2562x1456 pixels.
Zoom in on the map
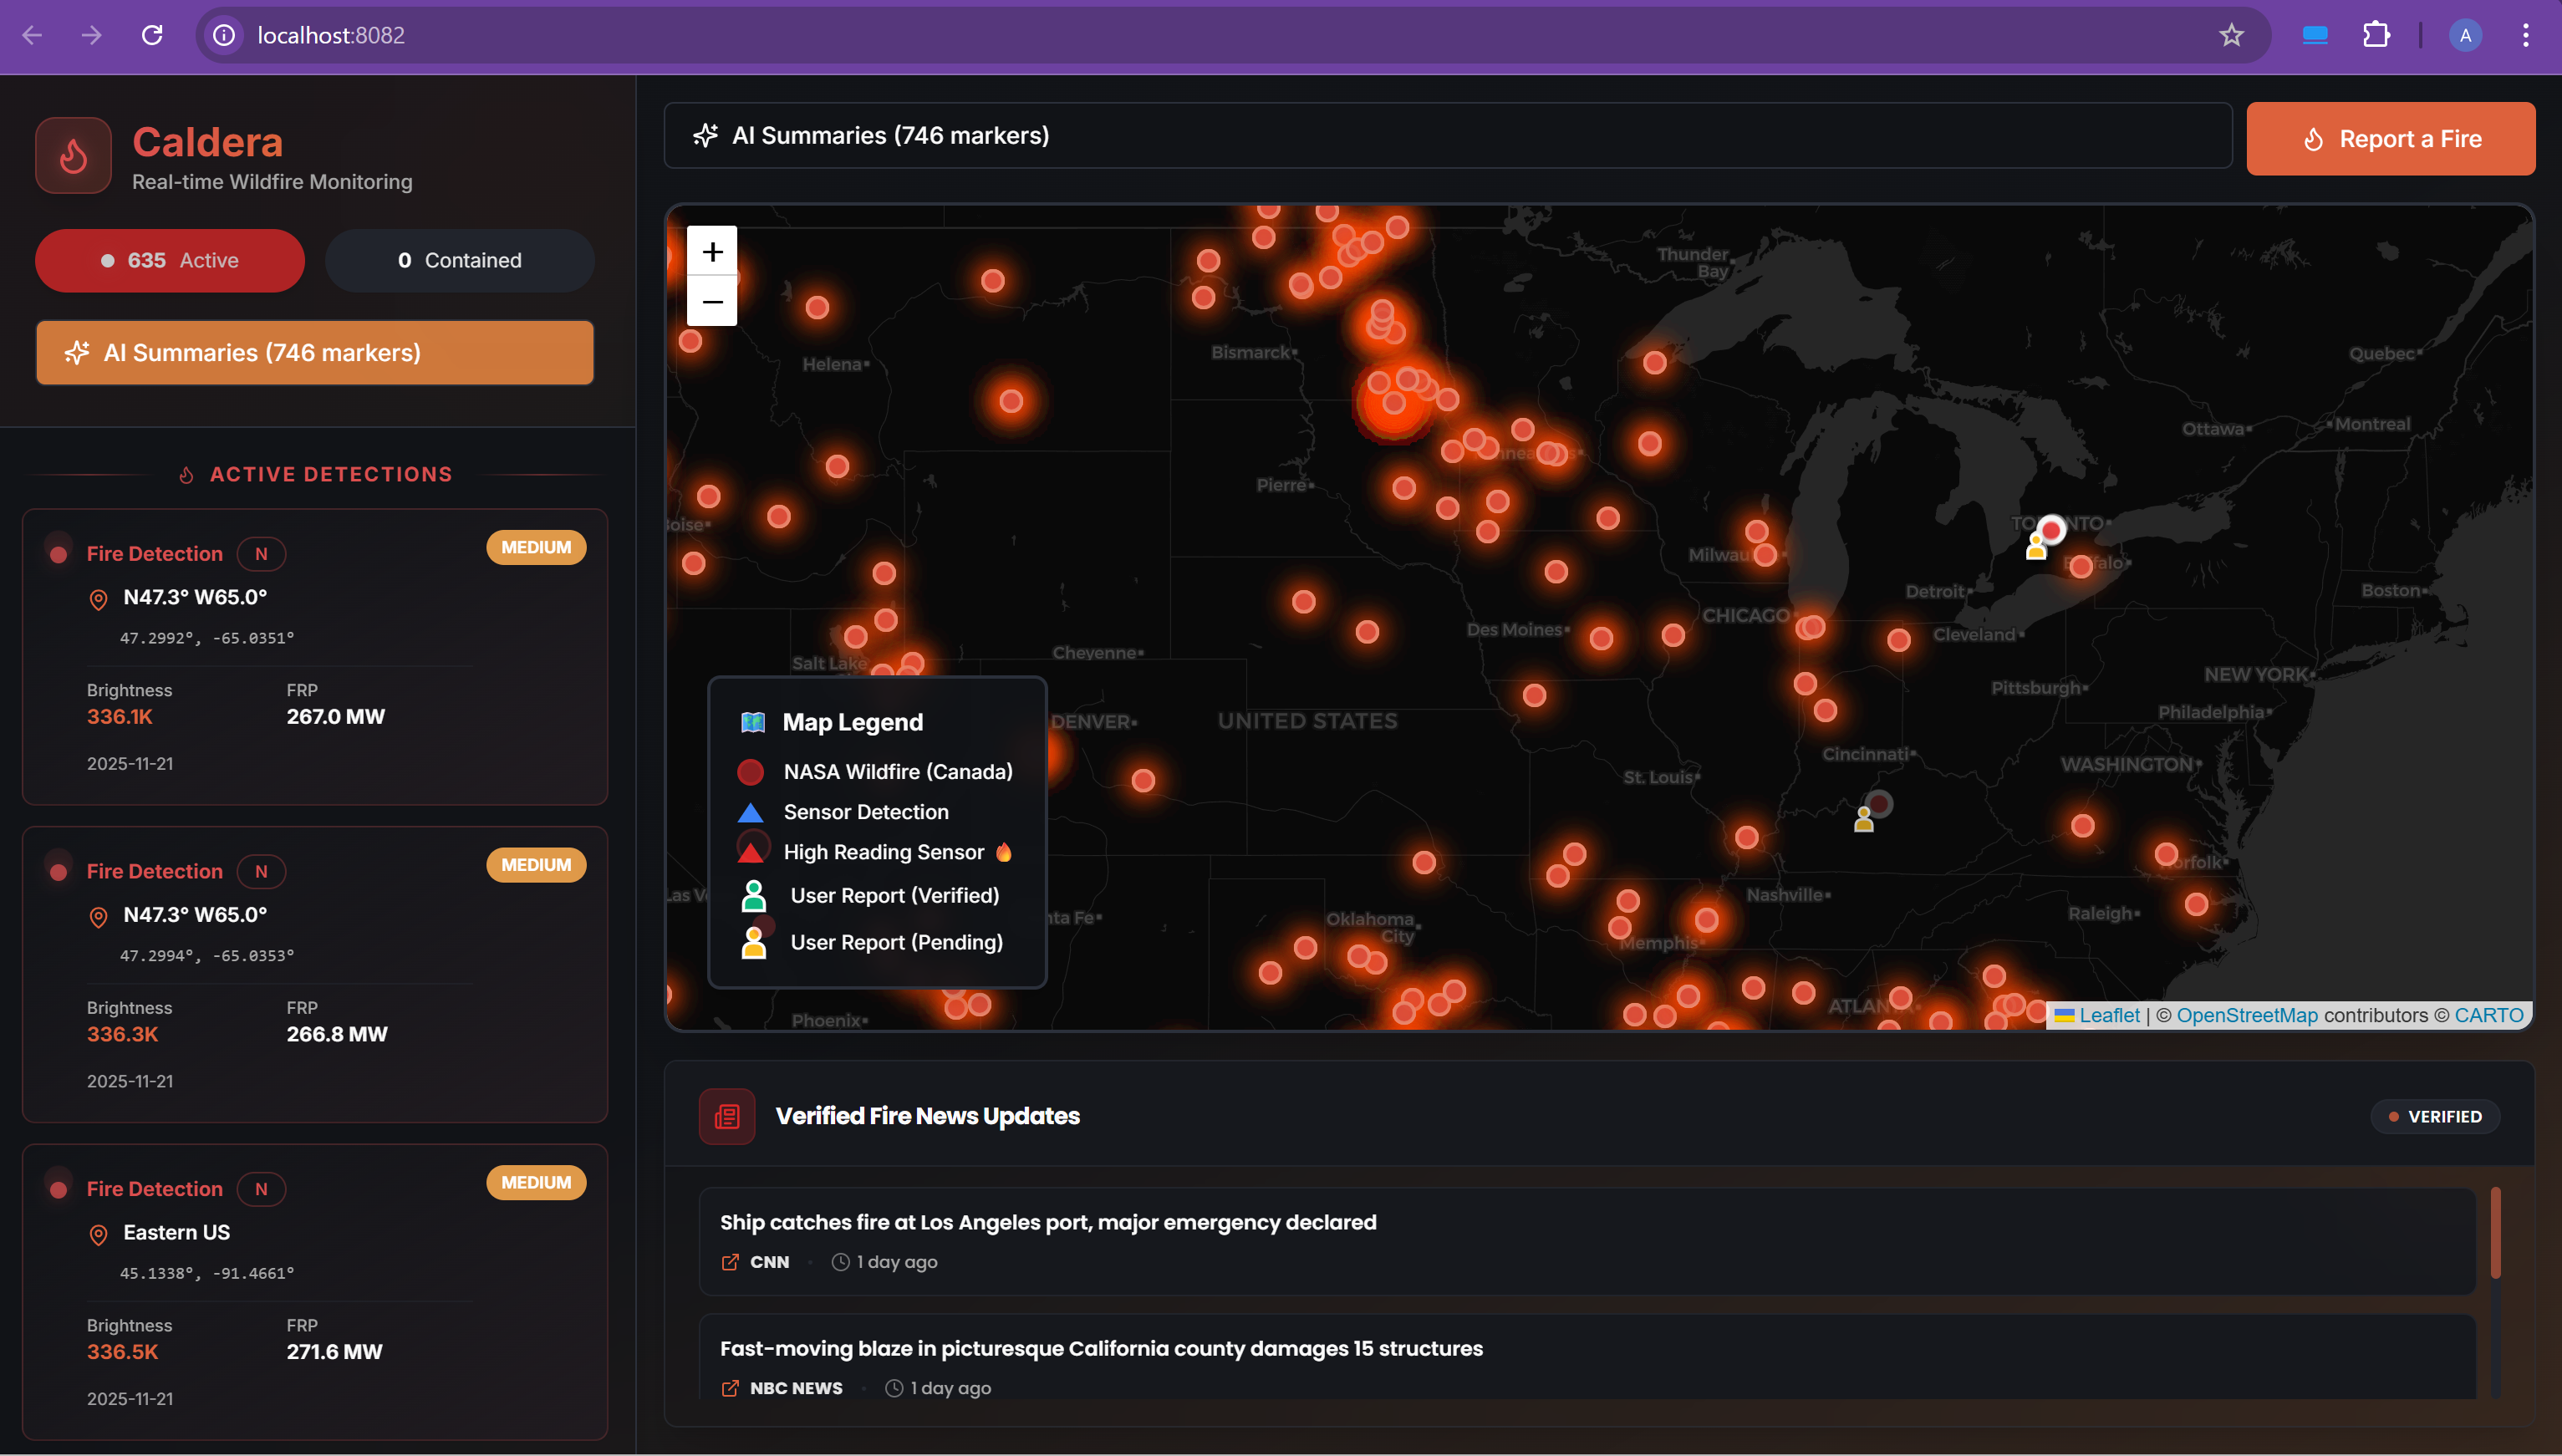(712, 251)
